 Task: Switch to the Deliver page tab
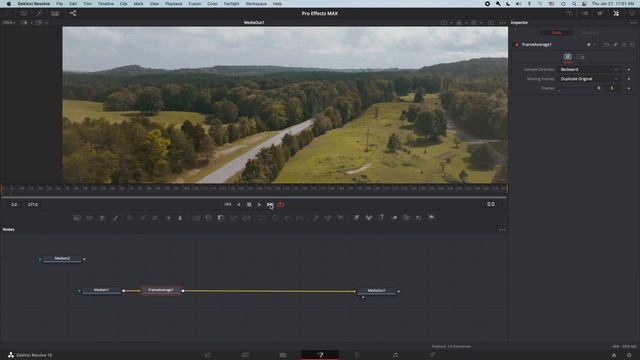433,355
